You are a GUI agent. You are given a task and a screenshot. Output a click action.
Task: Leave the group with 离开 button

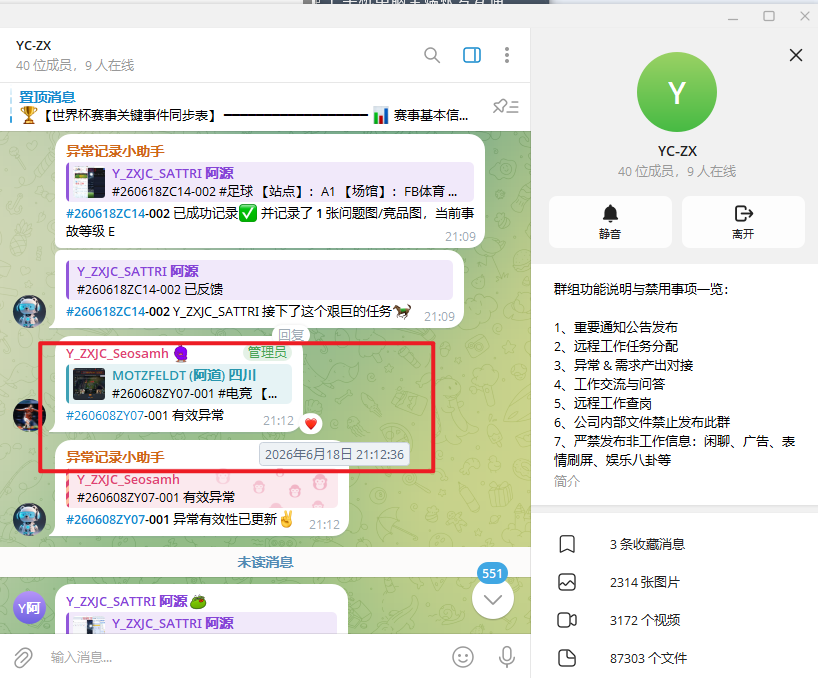(743, 222)
